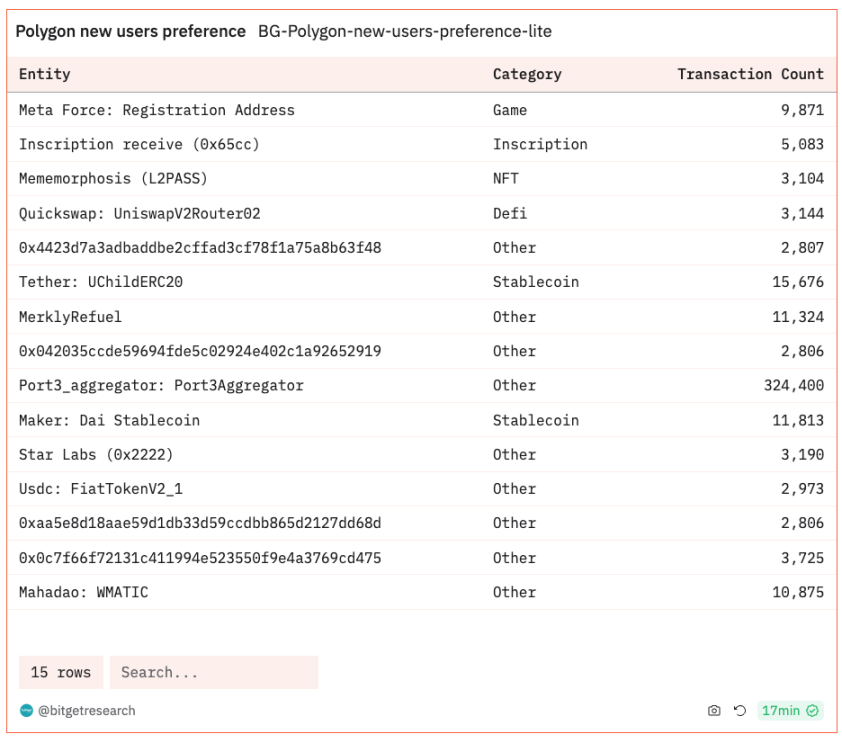
Task: Click the bitgetresearch avatar icon
Action: (x=27, y=711)
